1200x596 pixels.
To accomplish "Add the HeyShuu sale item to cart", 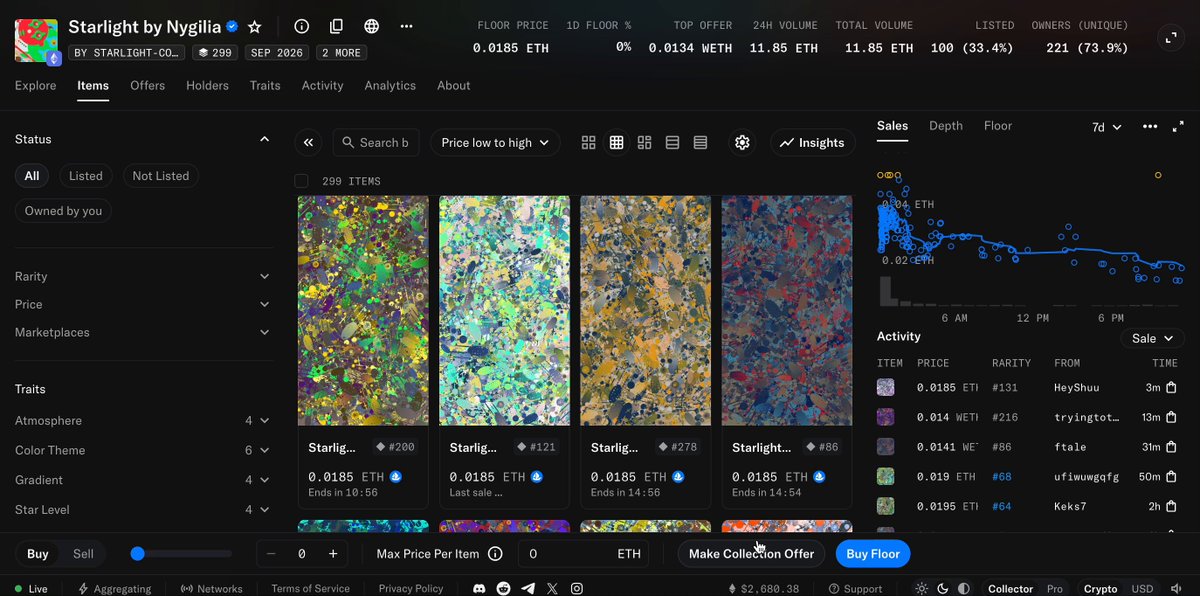I will point(1171,388).
